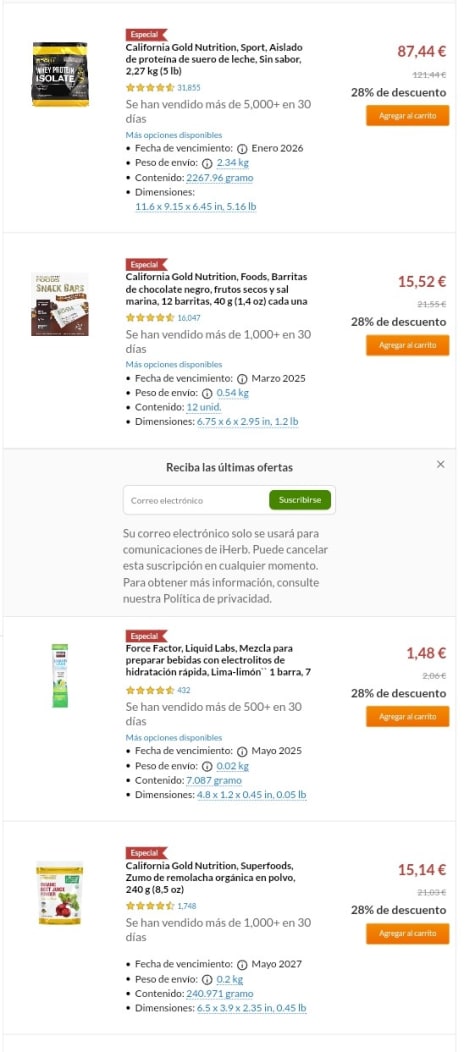Open Más opciones disponibles for Force Factor mix
This screenshot has height=1052, width=475.
(x=173, y=737)
